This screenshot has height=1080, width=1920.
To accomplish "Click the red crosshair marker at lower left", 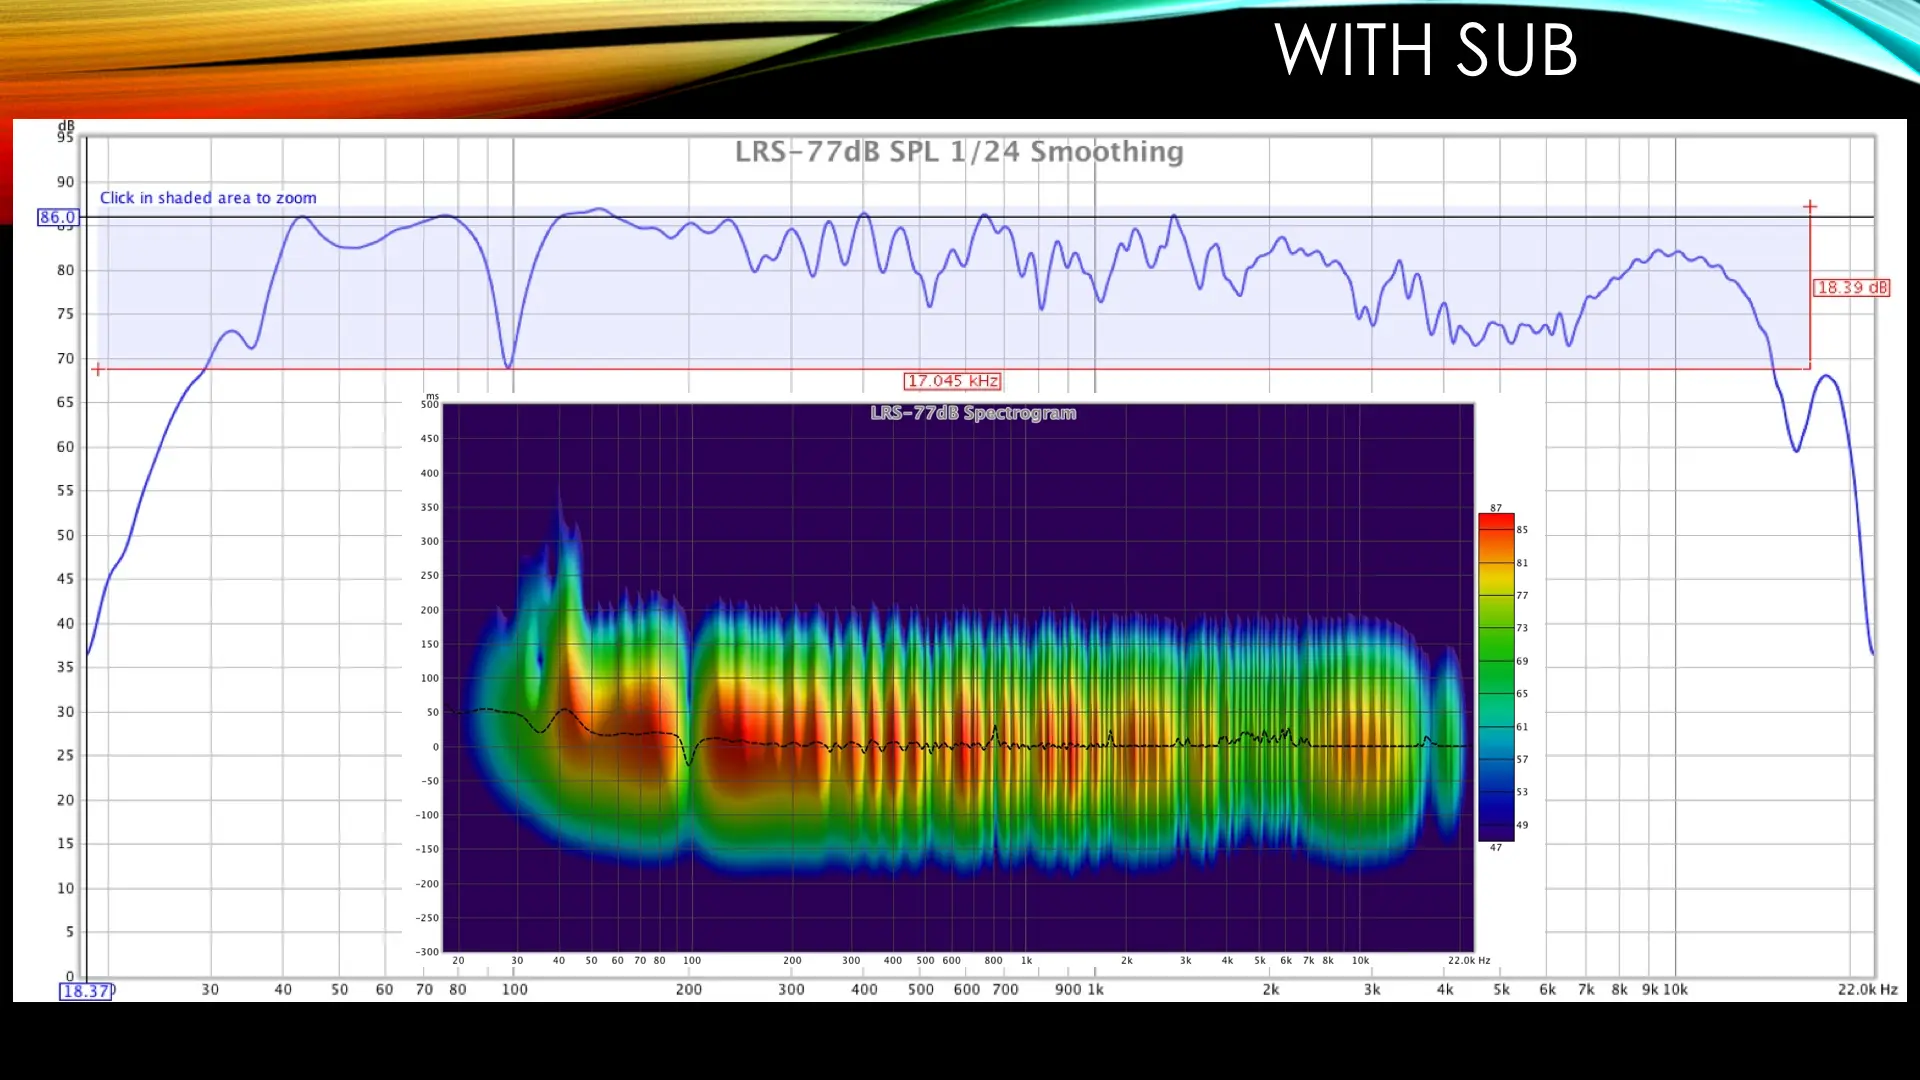I will pos(98,370).
